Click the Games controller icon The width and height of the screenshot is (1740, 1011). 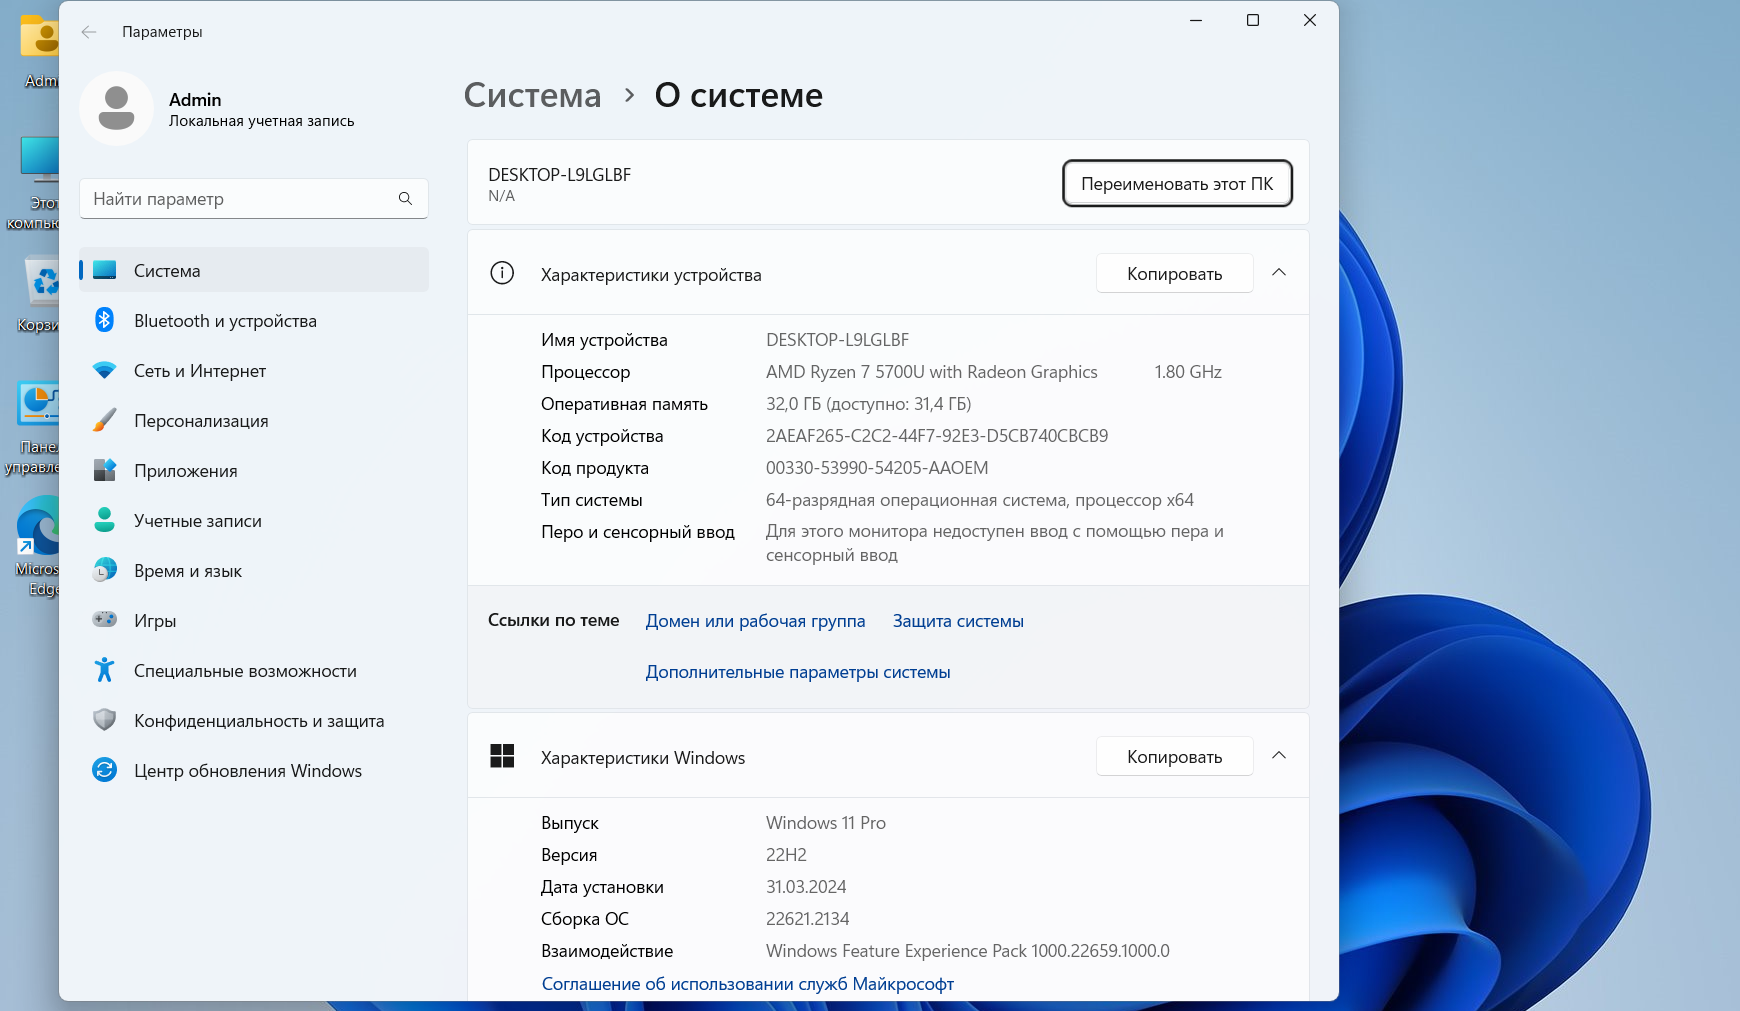pyautogui.click(x=104, y=620)
